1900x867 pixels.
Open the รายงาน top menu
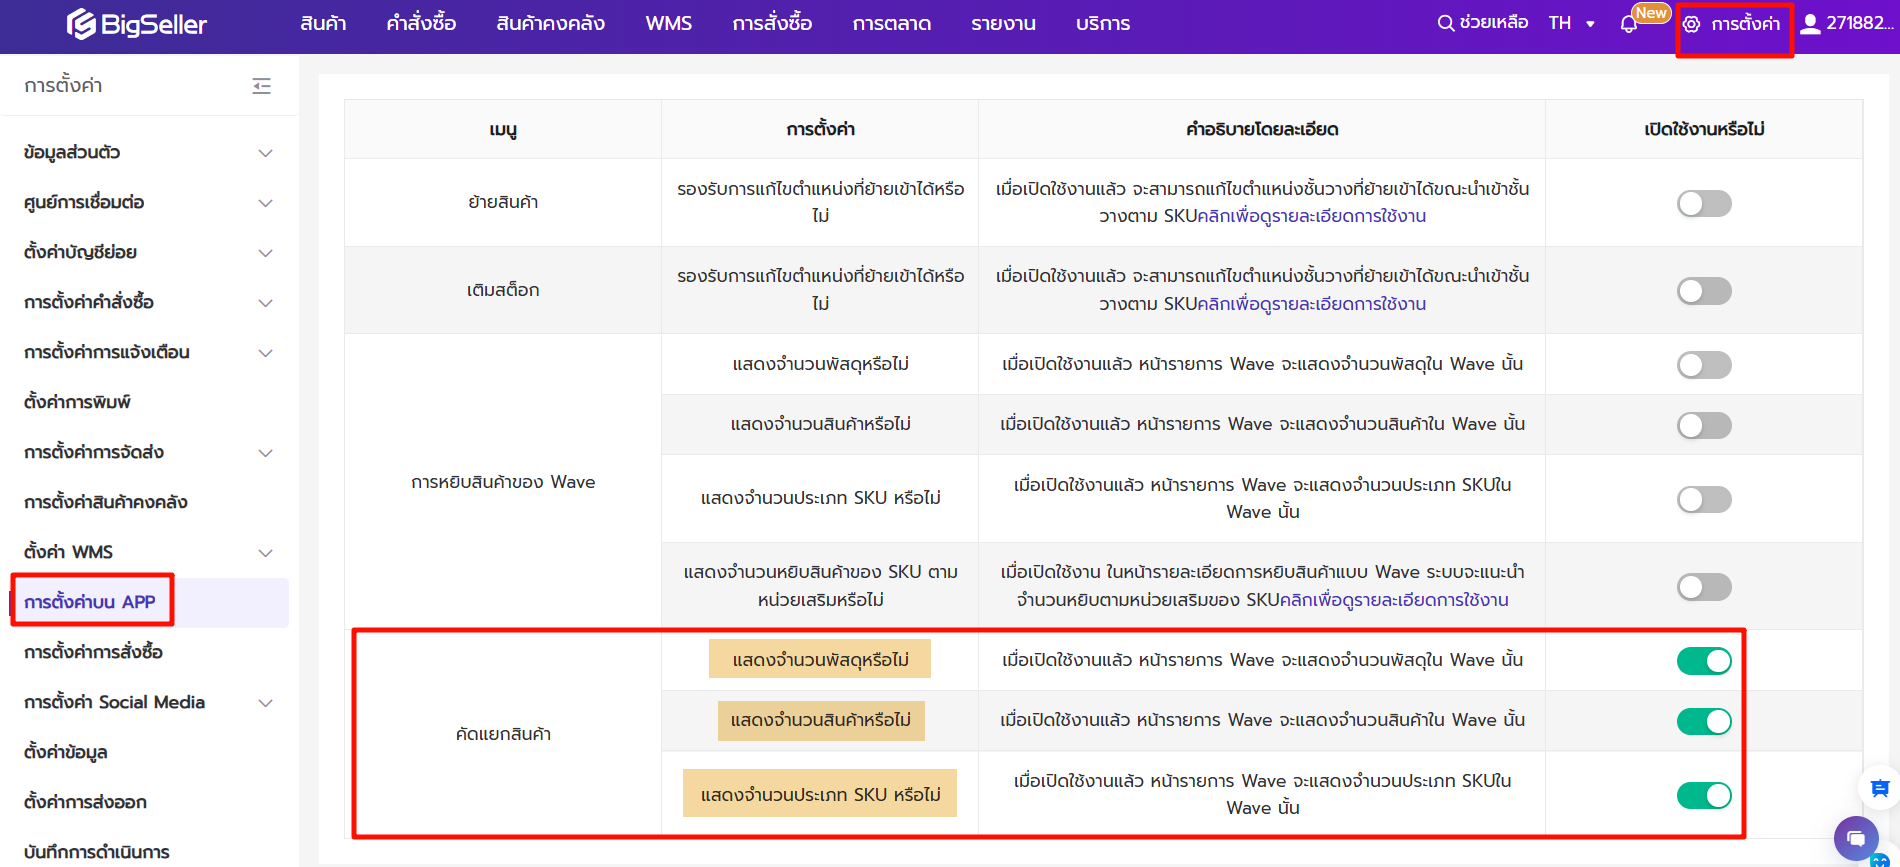click(x=1003, y=23)
